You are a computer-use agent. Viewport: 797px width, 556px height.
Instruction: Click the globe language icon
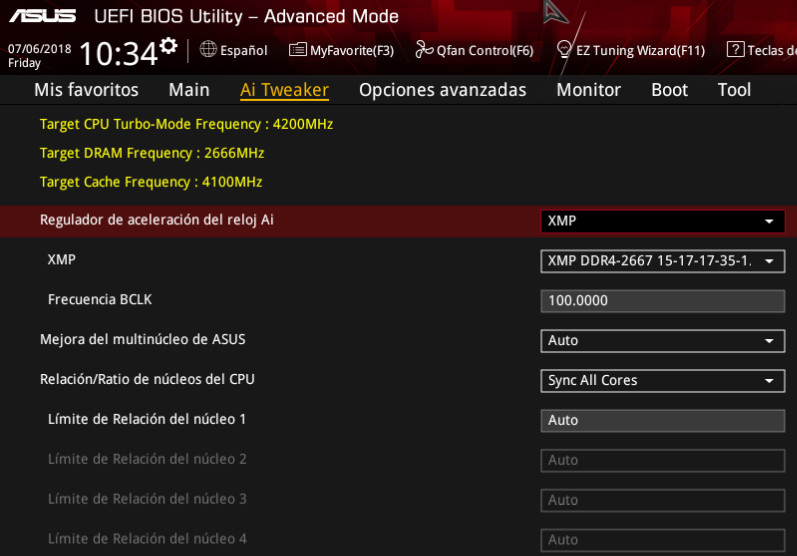point(208,49)
